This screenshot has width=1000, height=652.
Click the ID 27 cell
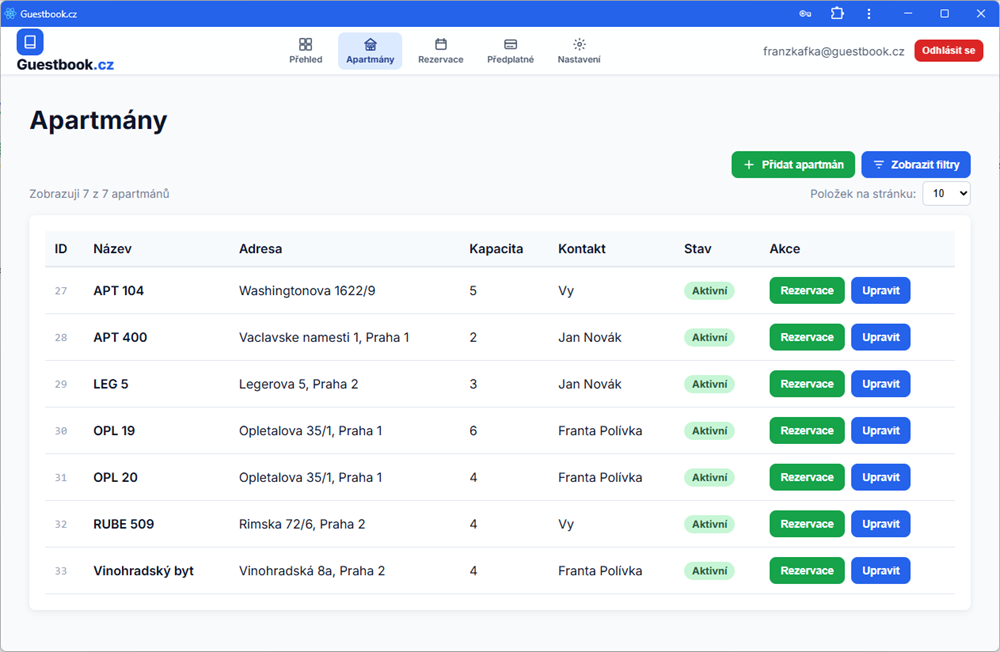coord(61,291)
